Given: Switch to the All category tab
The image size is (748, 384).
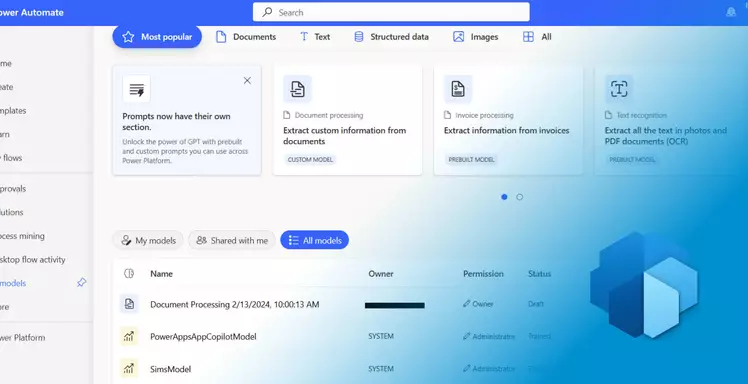Looking at the screenshot, I should (x=537, y=37).
